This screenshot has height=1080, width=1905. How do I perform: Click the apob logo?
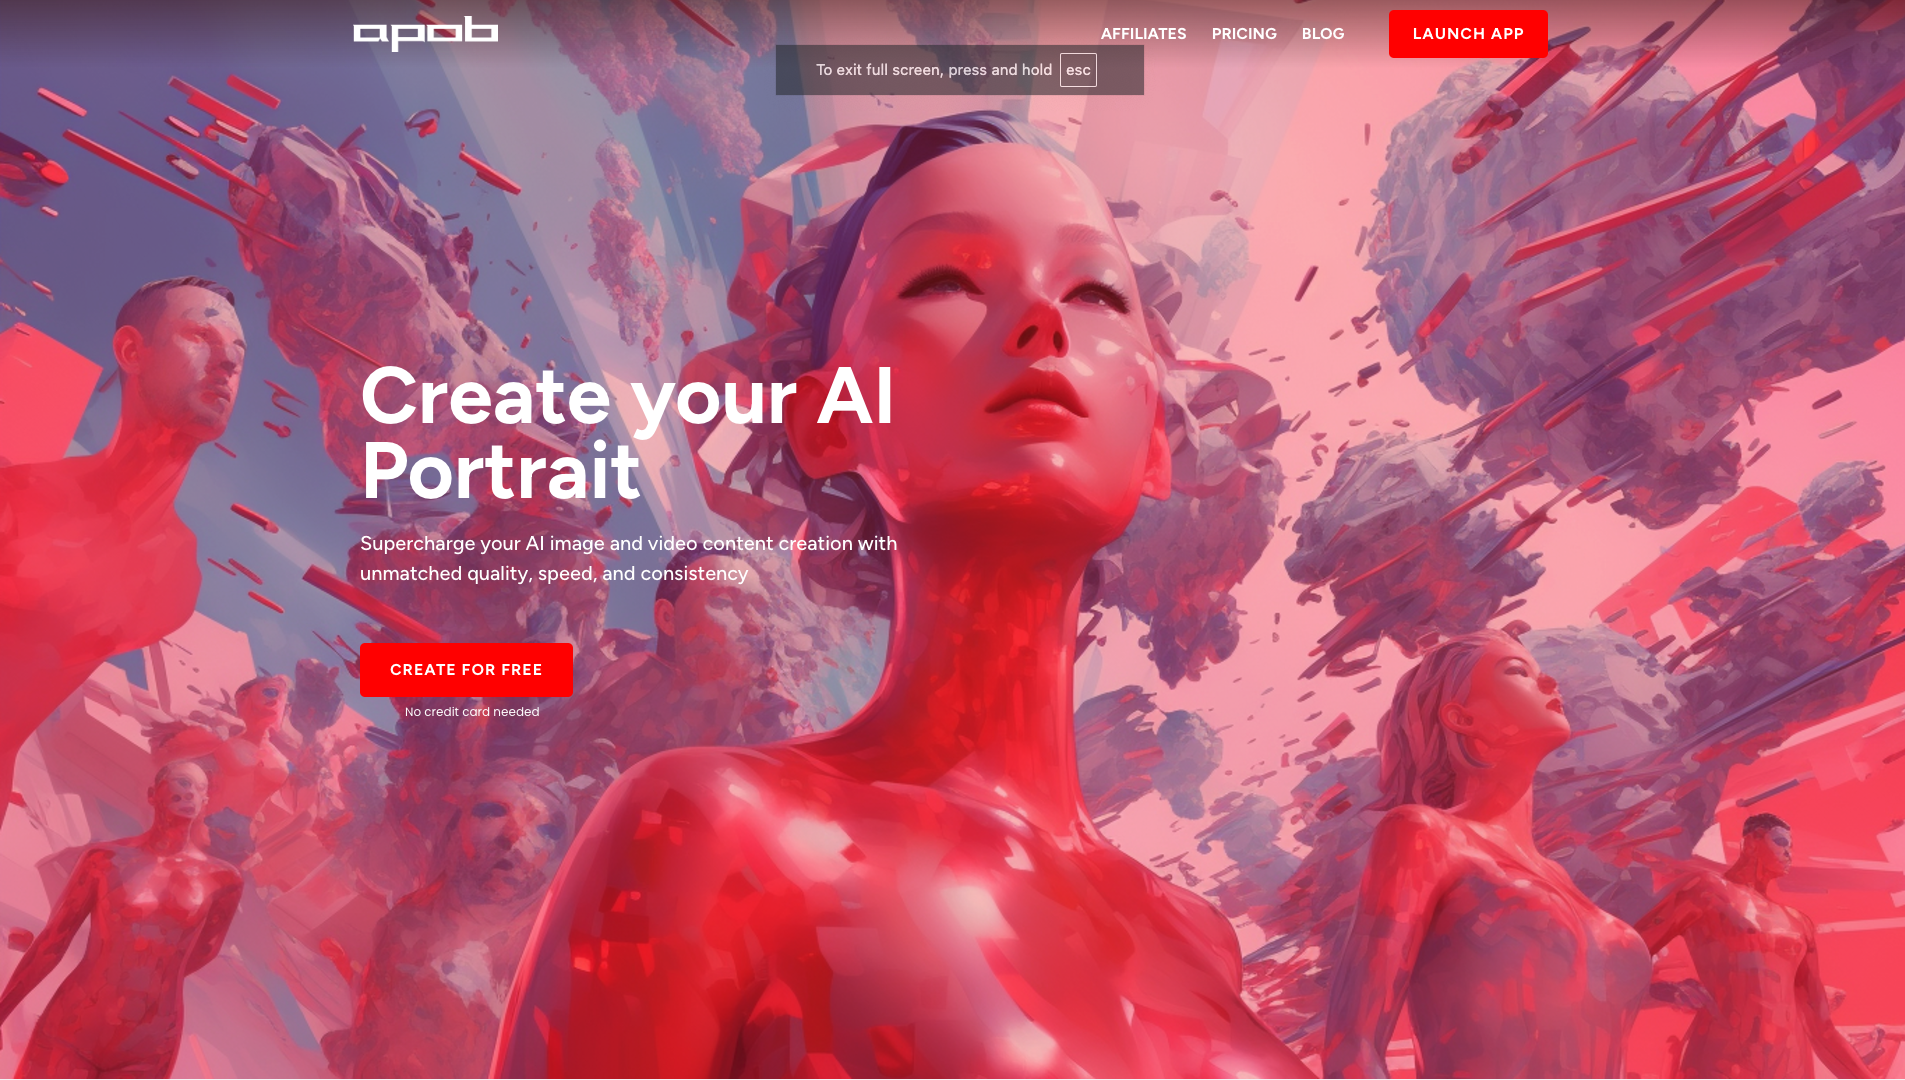point(426,34)
